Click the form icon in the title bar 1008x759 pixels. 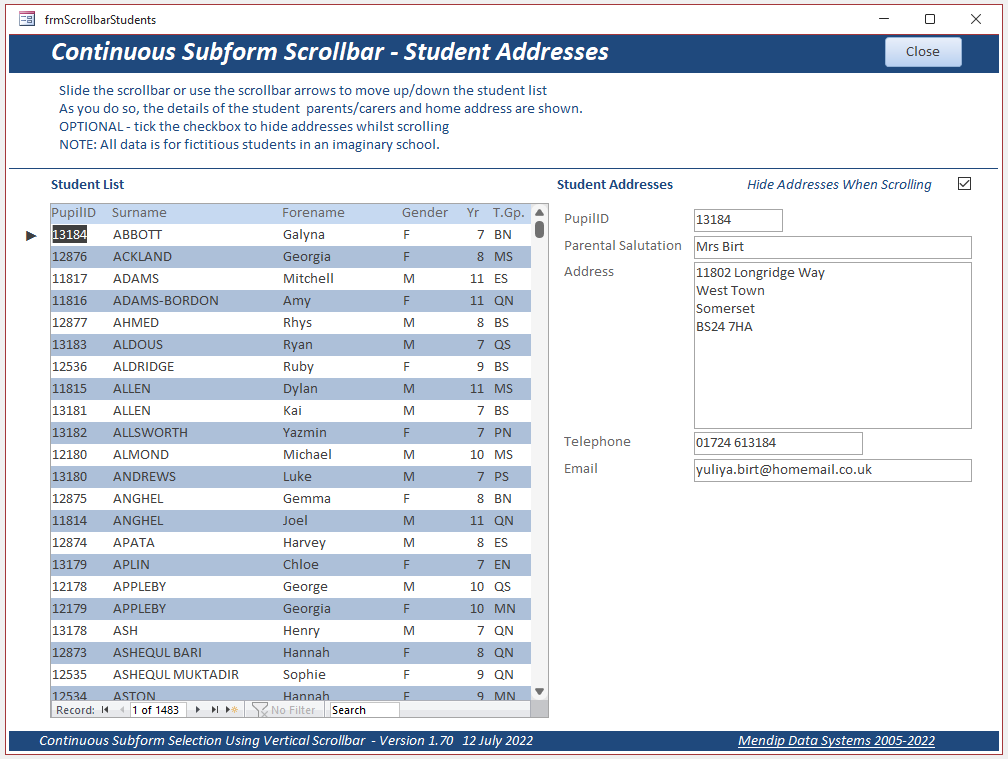click(27, 19)
